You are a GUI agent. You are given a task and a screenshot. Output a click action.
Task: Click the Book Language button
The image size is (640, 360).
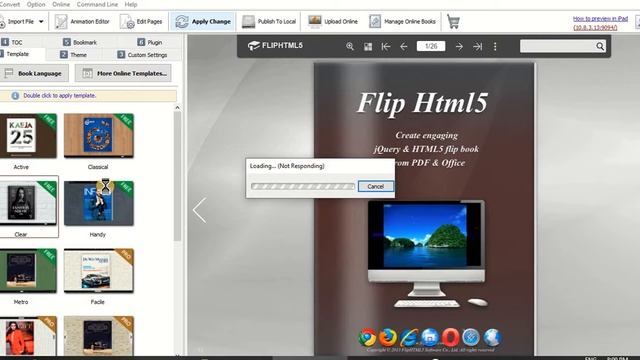pos(33,73)
